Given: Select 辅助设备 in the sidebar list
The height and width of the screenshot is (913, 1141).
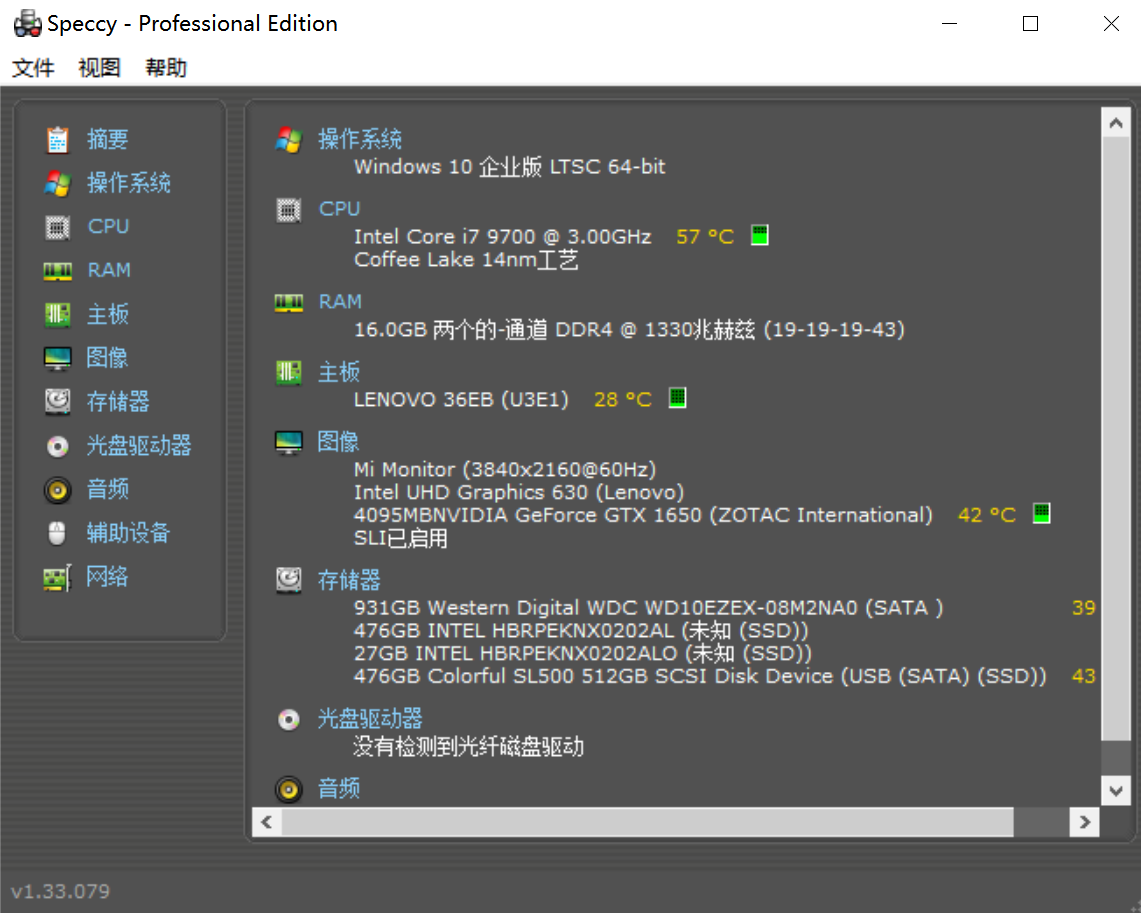Looking at the screenshot, I should coord(128,533).
